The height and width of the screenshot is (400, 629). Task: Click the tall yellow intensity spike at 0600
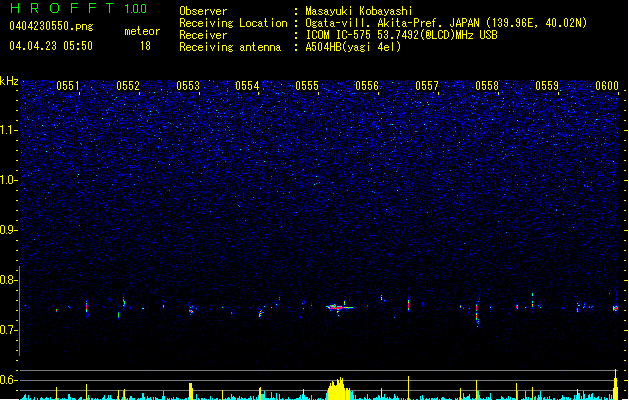pos(616,384)
